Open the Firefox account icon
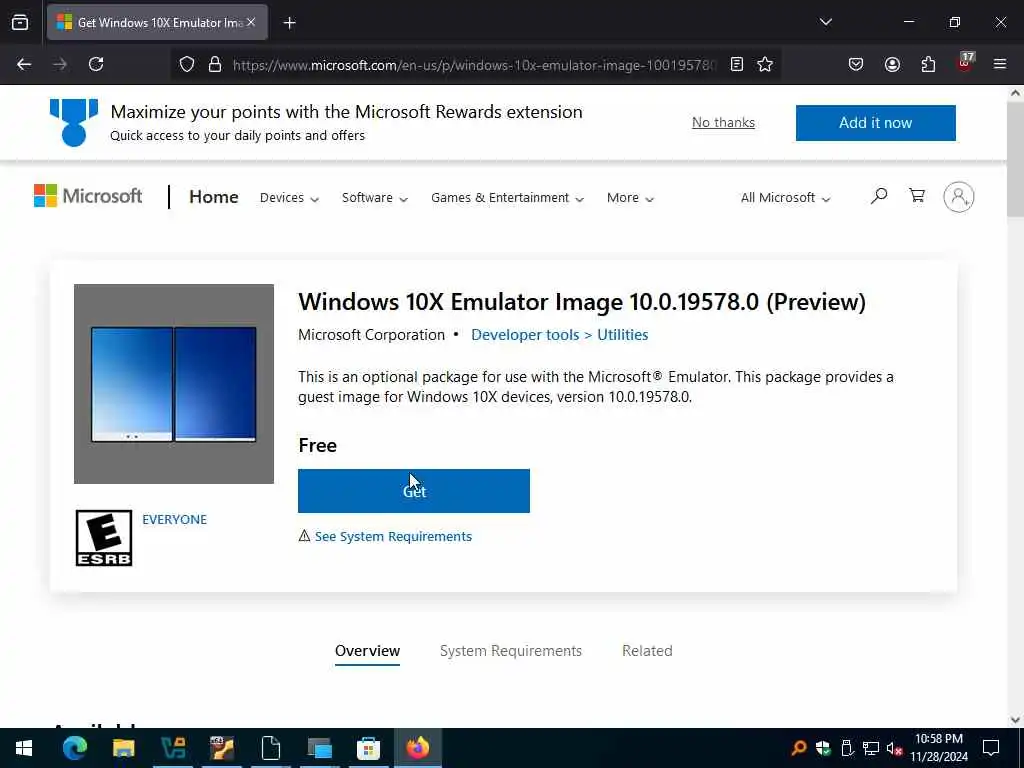 [892, 64]
